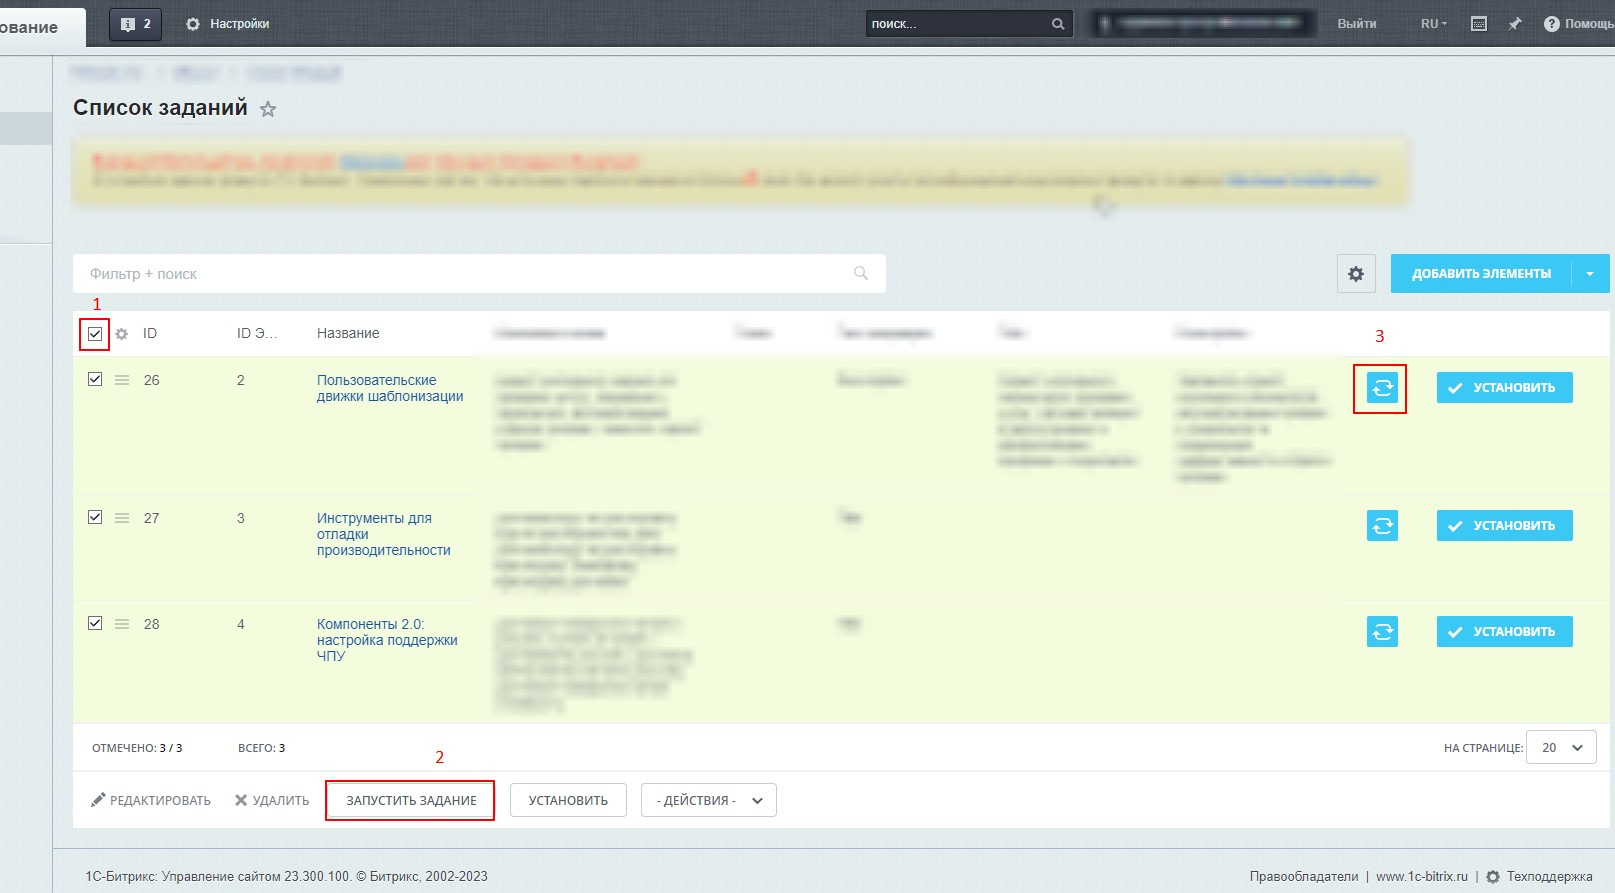Open Помощь help menu
The height and width of the screenshot is (893, 1615).
pyautogui.click(x=1579, y=24)
